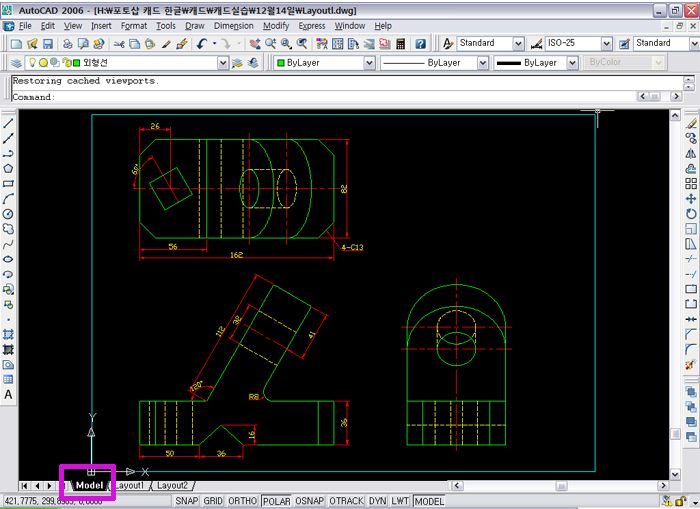This screenshot has height=509, width=700.
Task: Expand the layer list dropdown
Action: pos(223,63)
